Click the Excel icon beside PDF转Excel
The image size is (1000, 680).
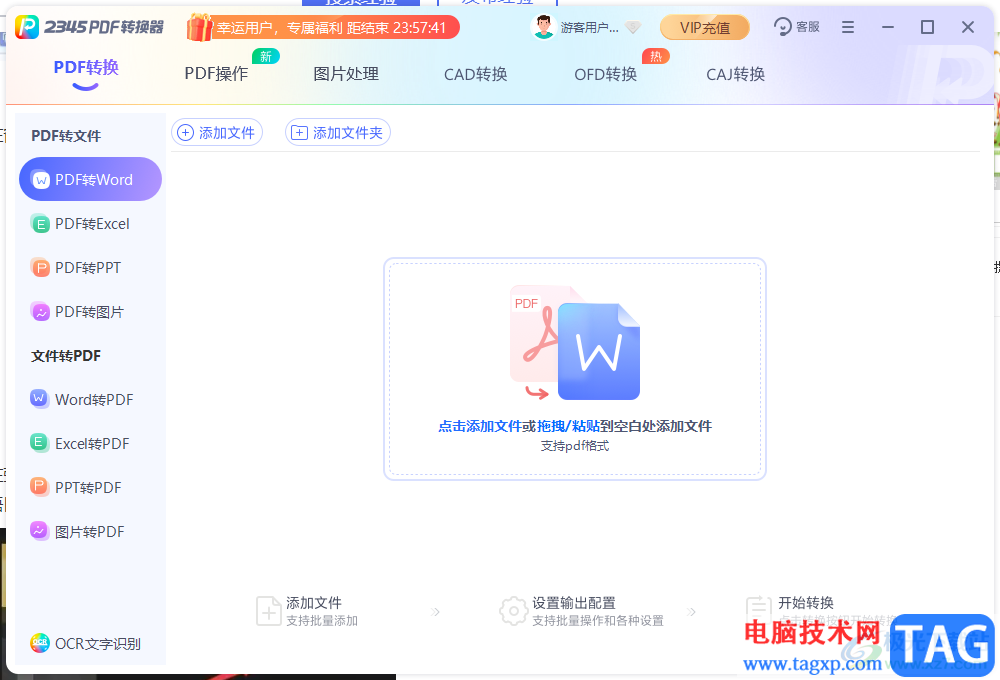tap(40, 224)
